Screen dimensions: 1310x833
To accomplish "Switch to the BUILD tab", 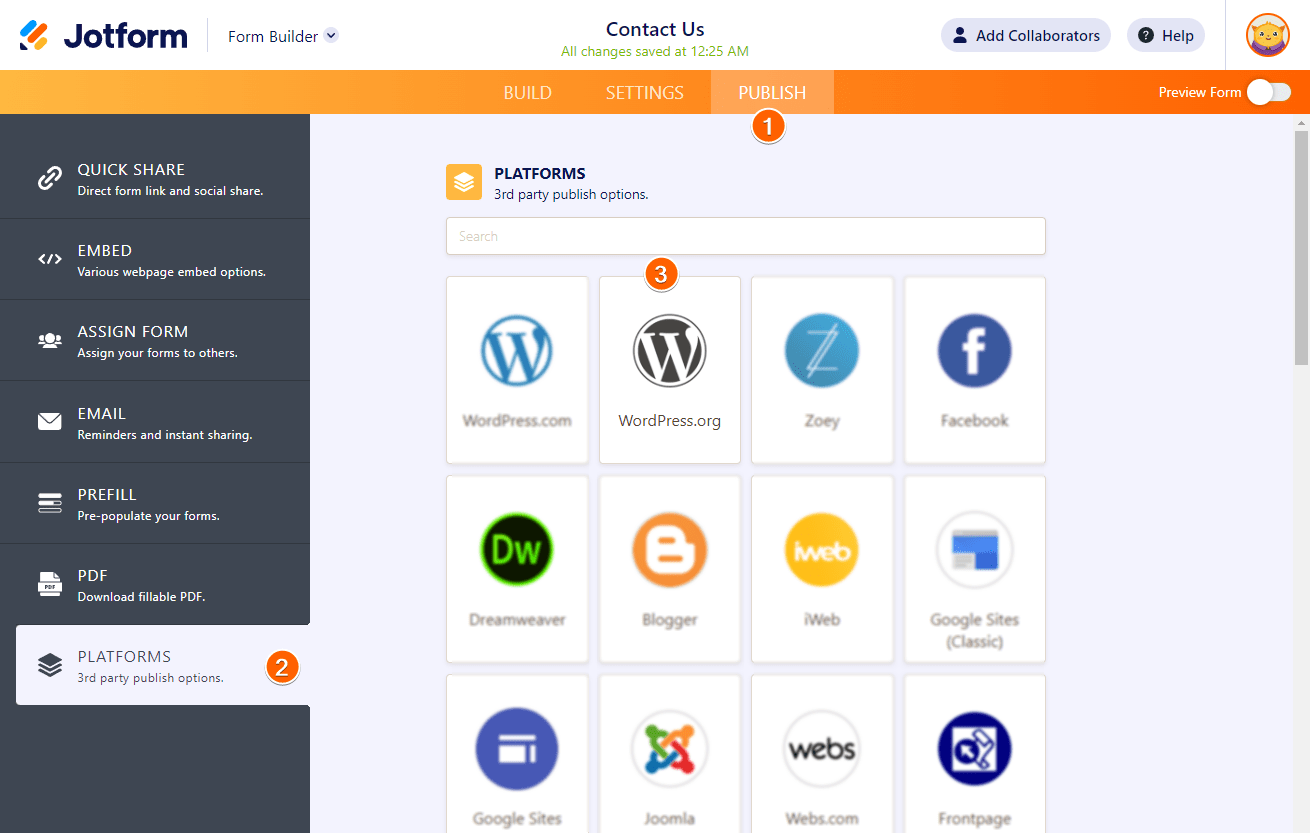I will 527,92.
